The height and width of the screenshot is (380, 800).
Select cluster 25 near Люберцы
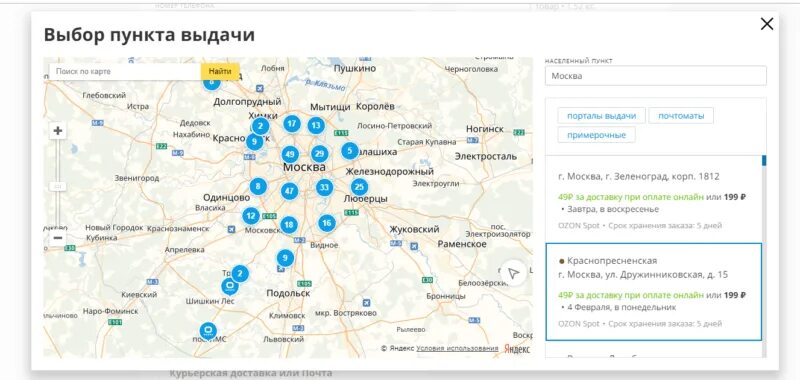point(359,187)
